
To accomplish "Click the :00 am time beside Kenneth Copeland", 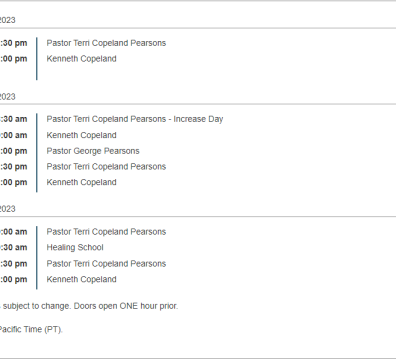I will pos(13,135).
